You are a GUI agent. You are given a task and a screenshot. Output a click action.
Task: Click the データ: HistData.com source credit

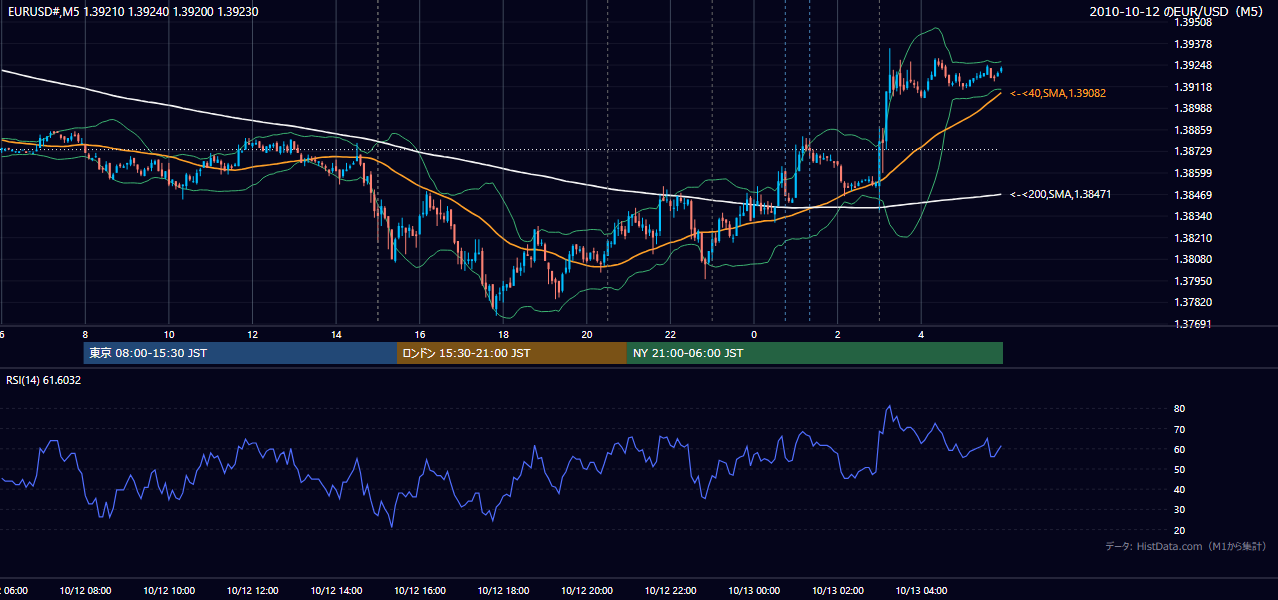(x=1186, y=546)
